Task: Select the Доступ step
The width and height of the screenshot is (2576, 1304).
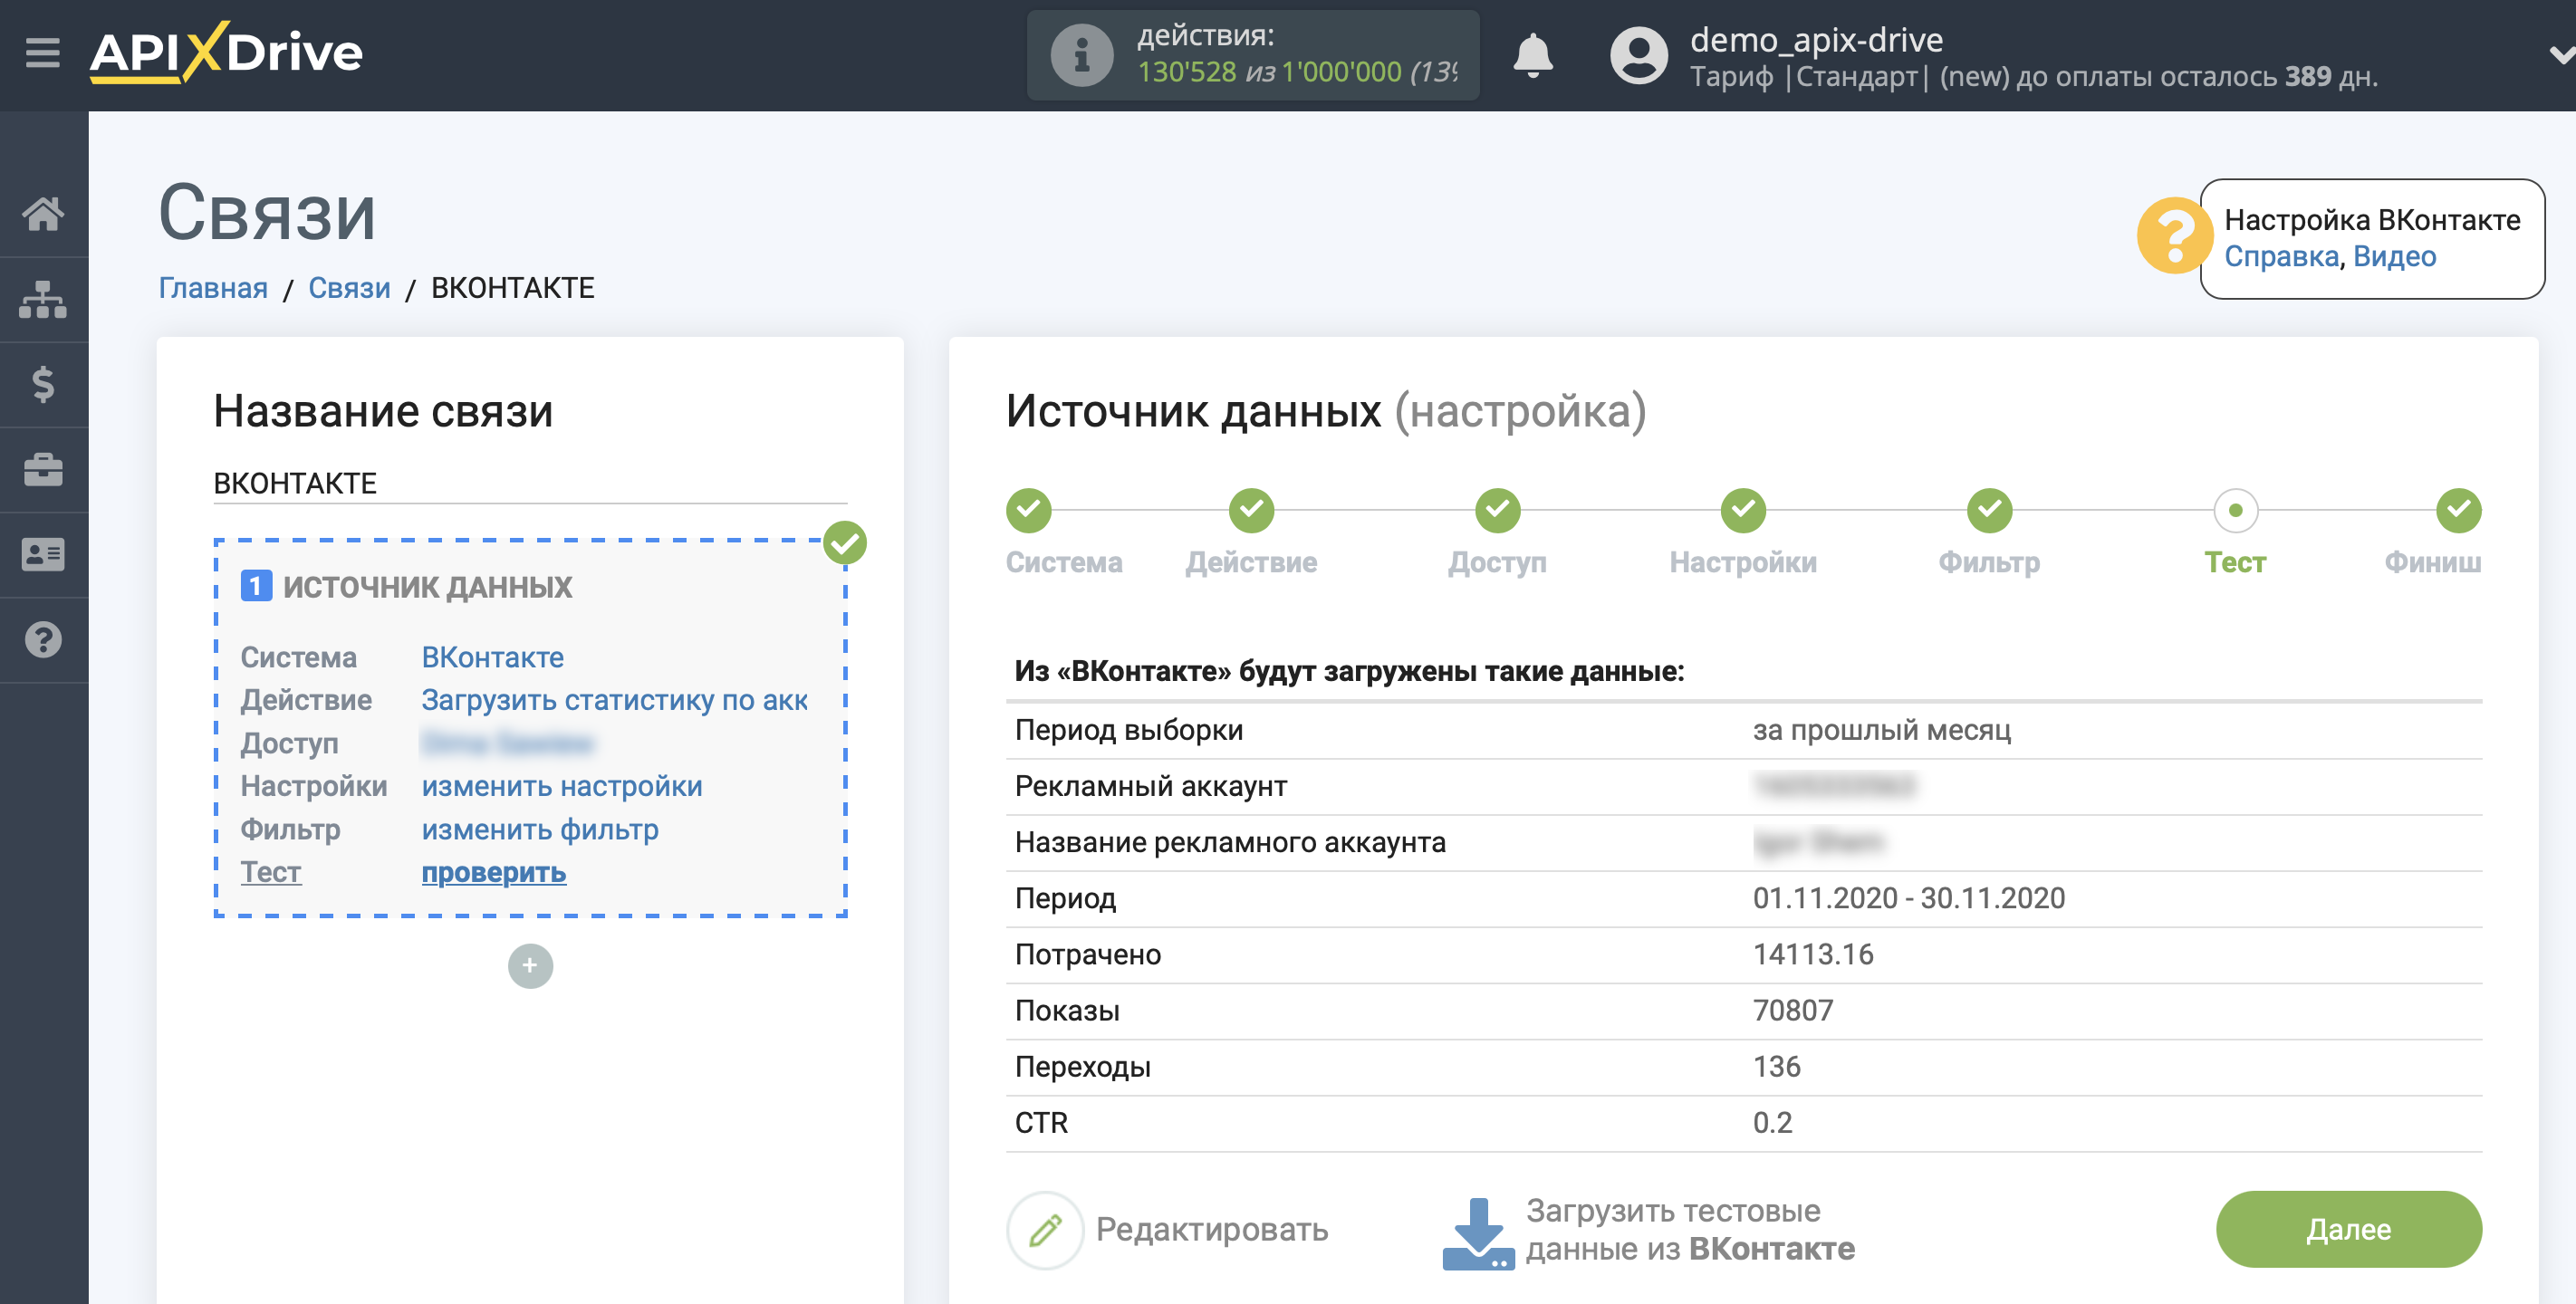Action: [1497, 510]
